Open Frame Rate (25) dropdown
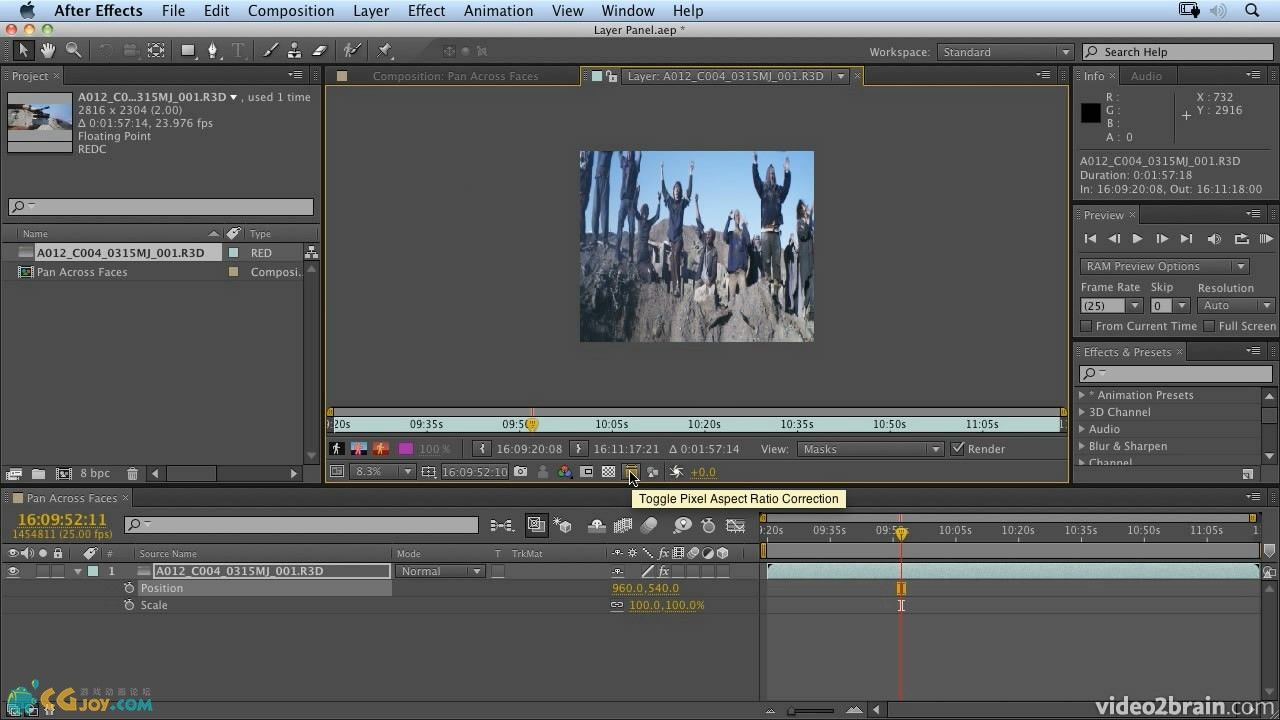Screen dimensions: 1280x720 point(1111,305)
